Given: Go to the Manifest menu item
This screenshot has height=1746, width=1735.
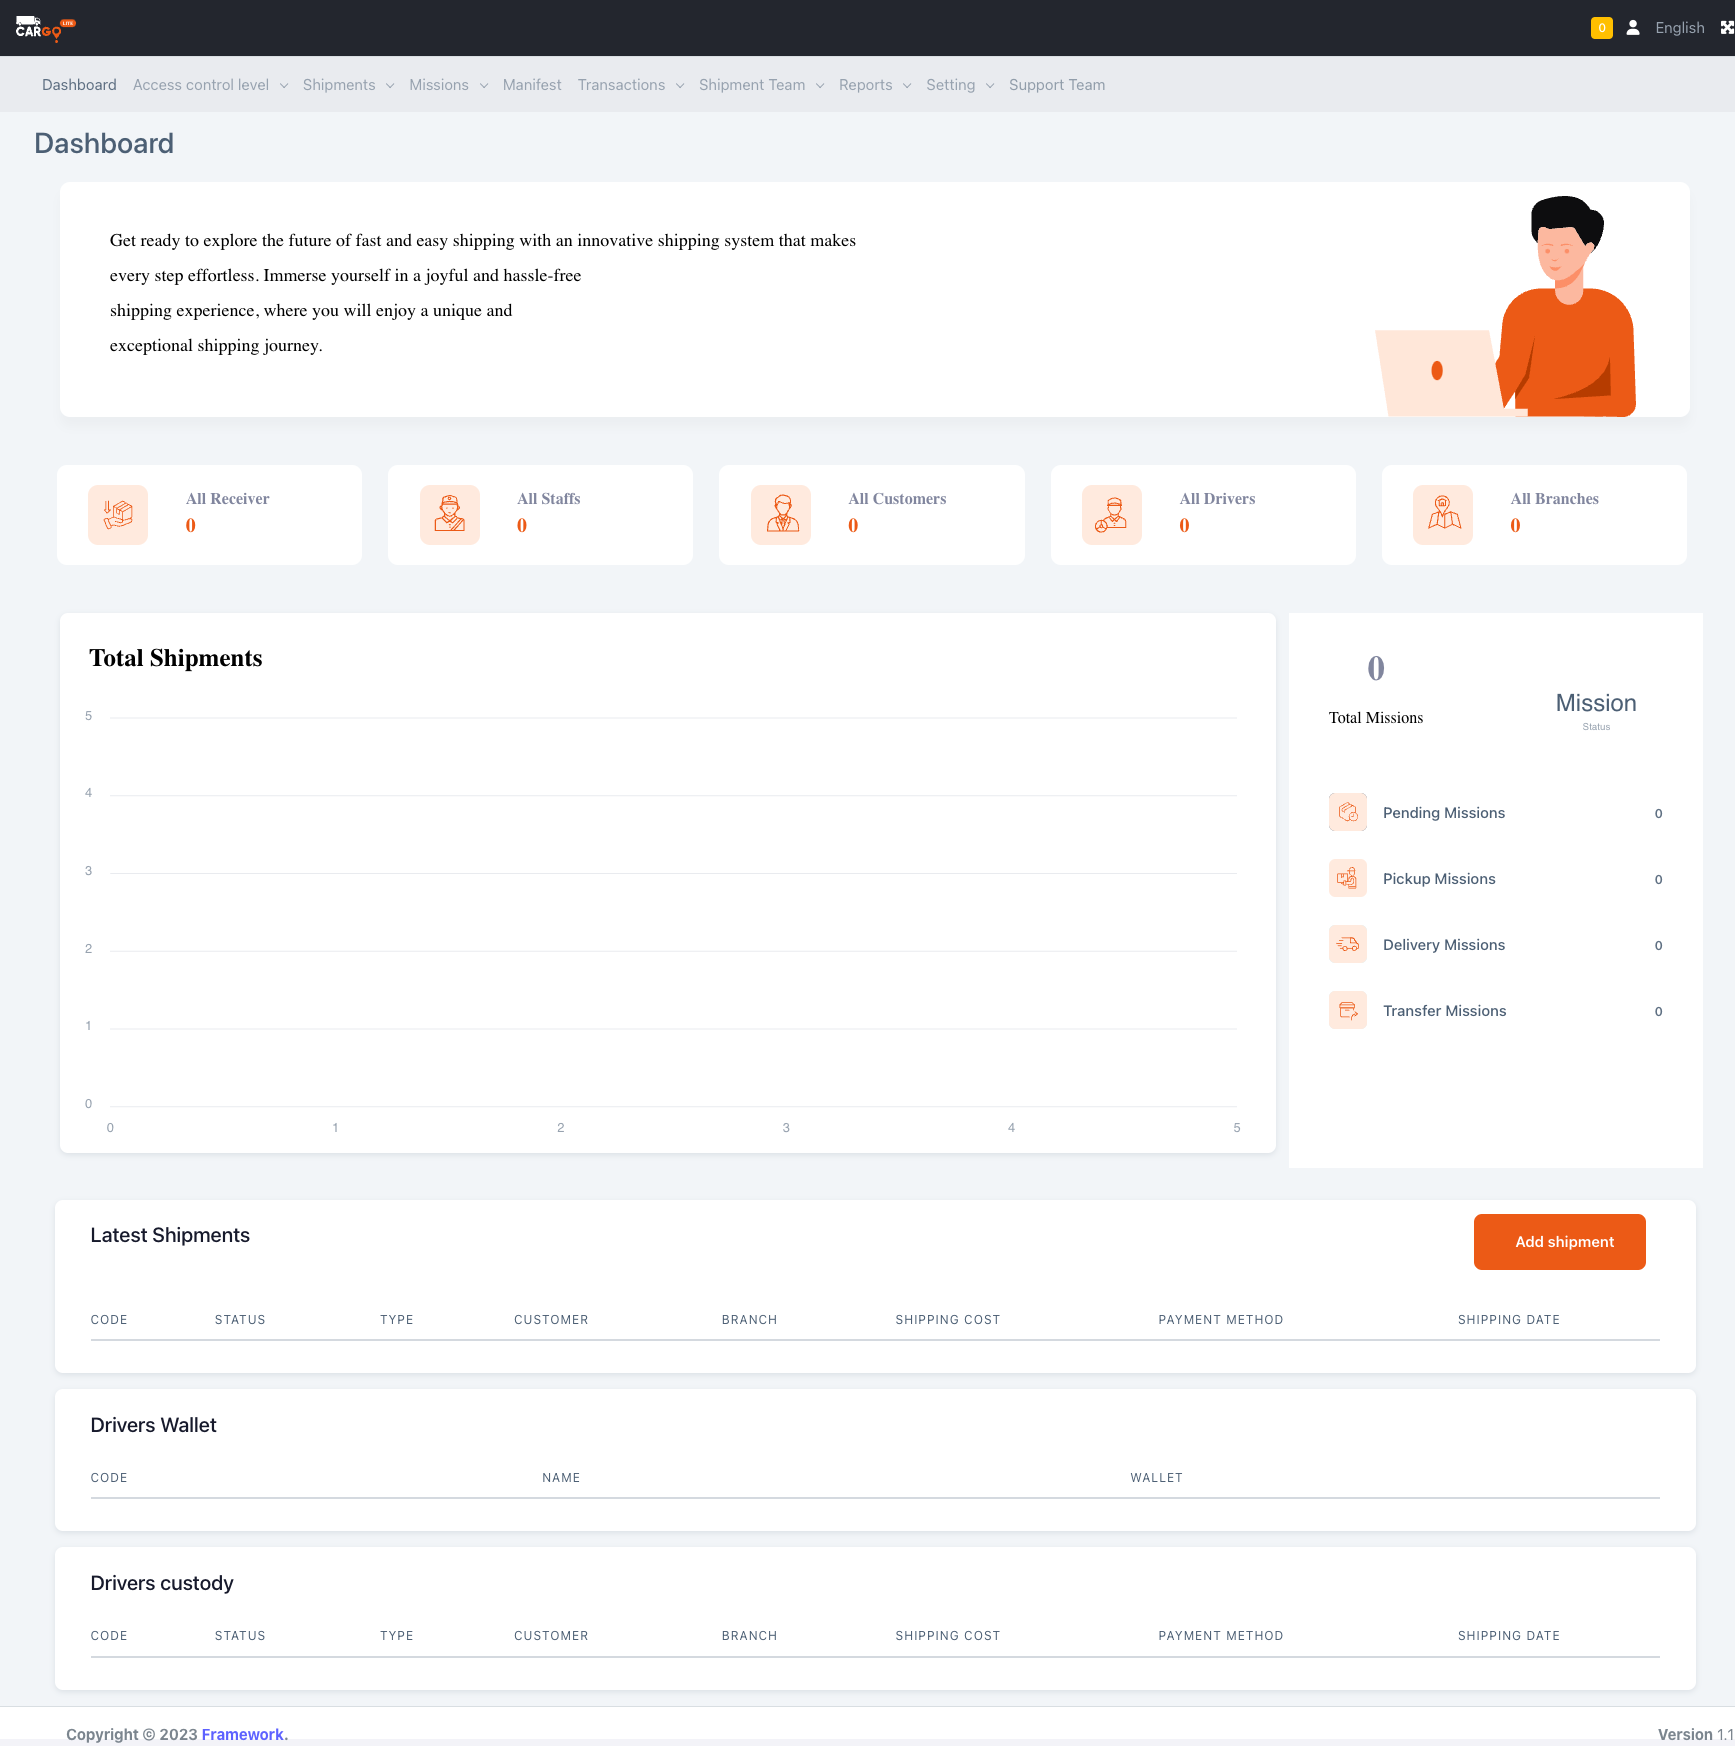Looking at the screenshot, I should [532, 85].
